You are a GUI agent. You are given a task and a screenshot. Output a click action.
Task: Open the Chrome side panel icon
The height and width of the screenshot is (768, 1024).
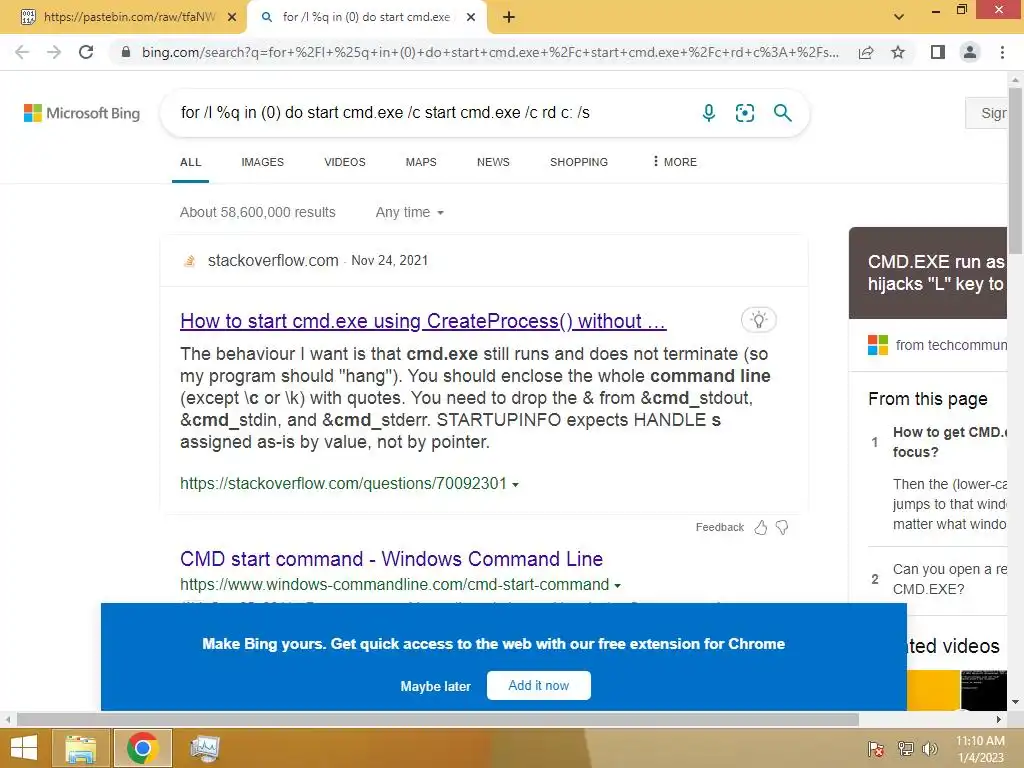[938, 52]
